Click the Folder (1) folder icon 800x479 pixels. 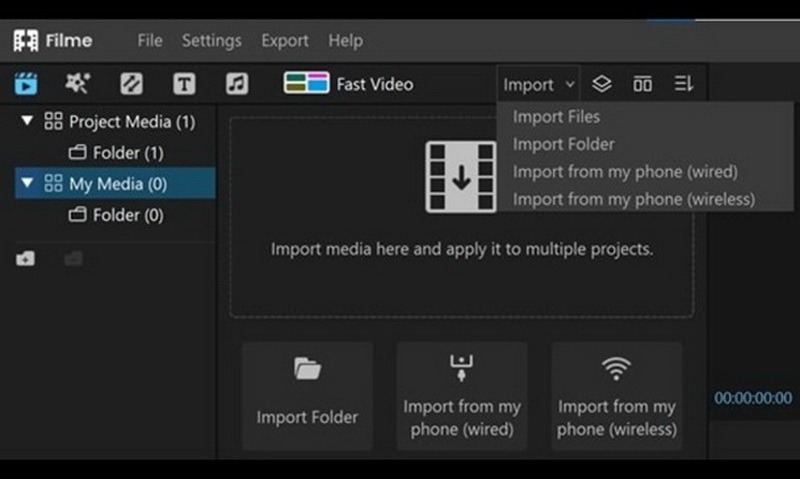pos(78,152)
